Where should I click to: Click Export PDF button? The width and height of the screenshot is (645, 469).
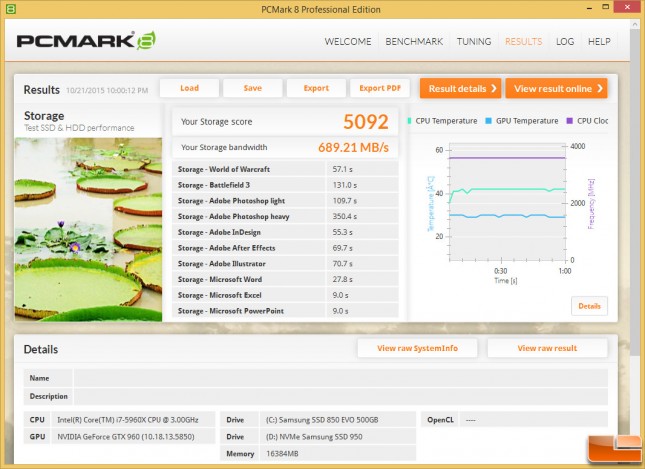tap(380, 88)
